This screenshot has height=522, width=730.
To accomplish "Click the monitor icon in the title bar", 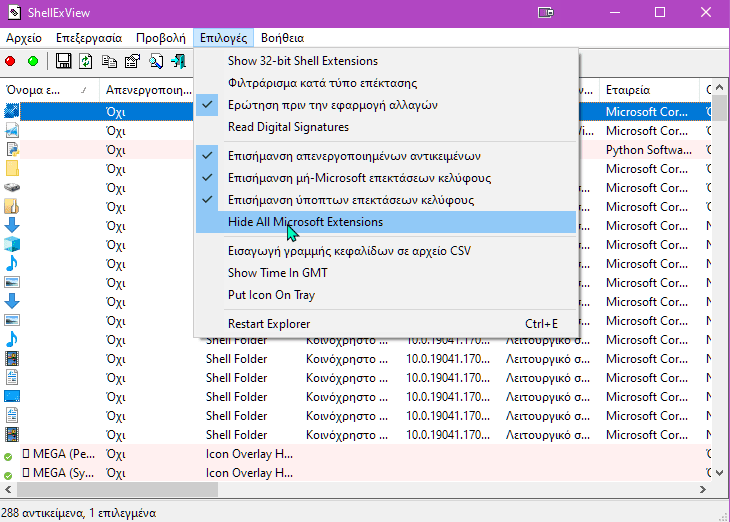I will [x=546, y=13].
